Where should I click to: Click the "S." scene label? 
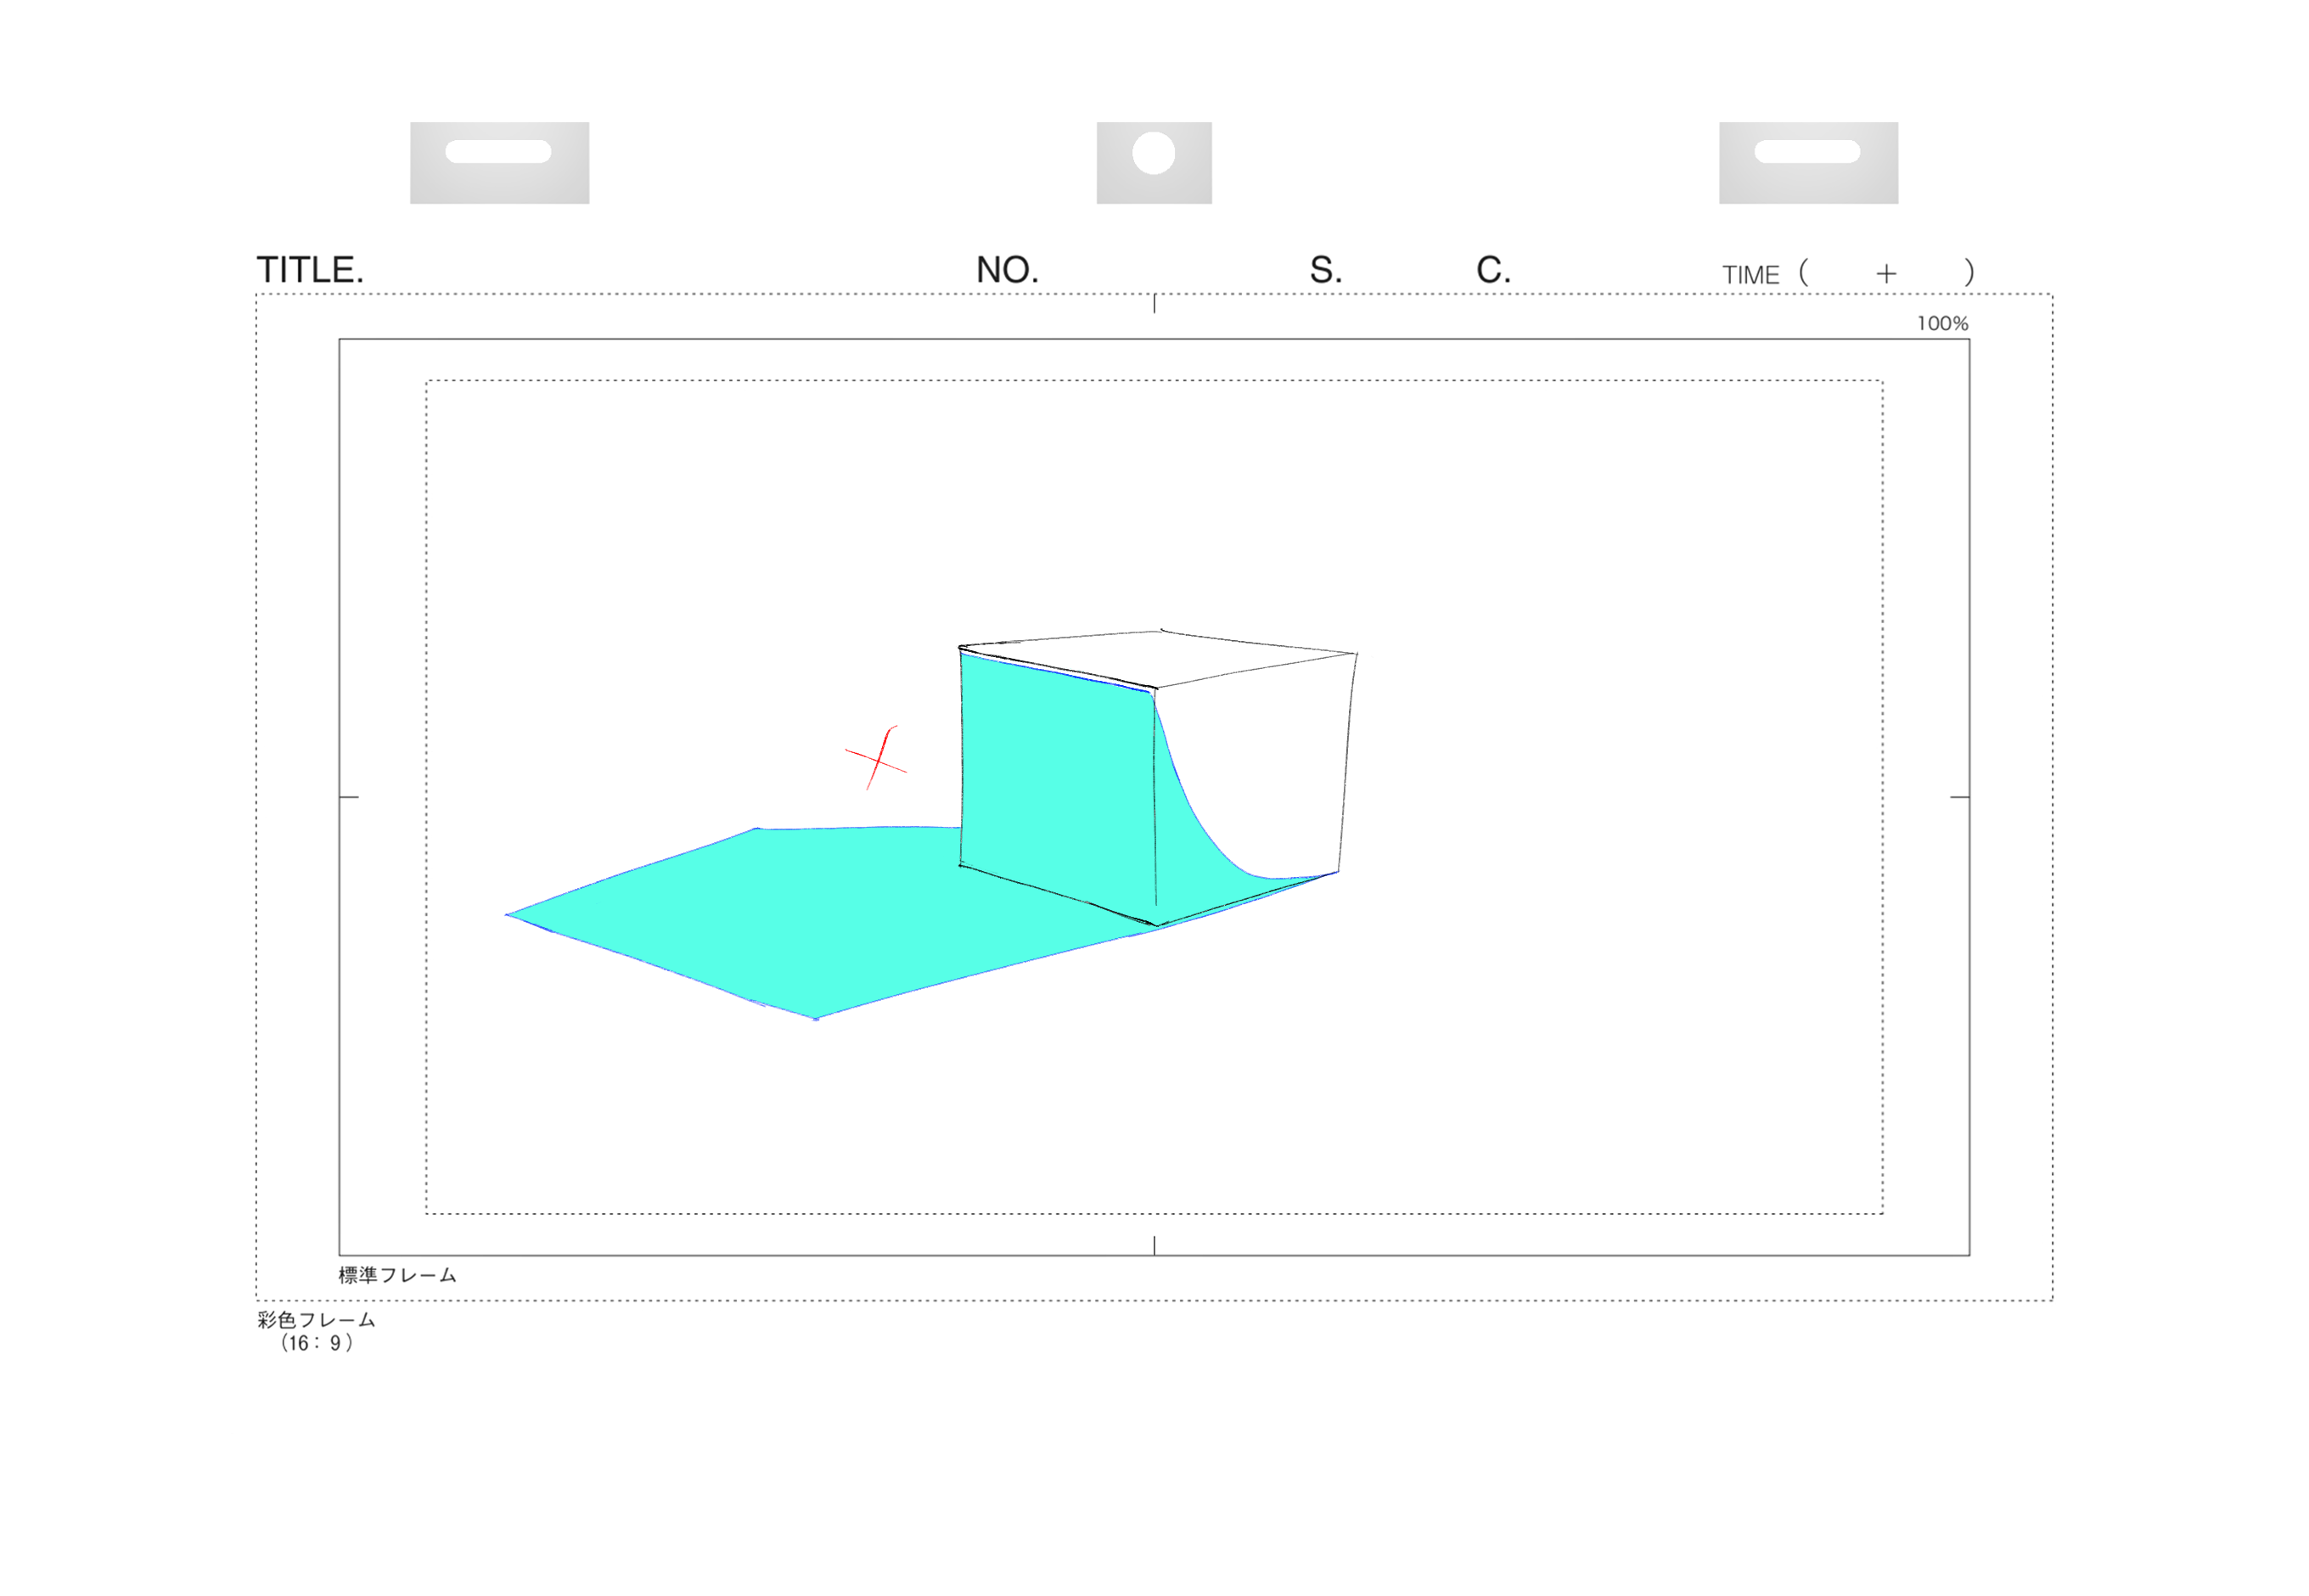[1326, 270]
